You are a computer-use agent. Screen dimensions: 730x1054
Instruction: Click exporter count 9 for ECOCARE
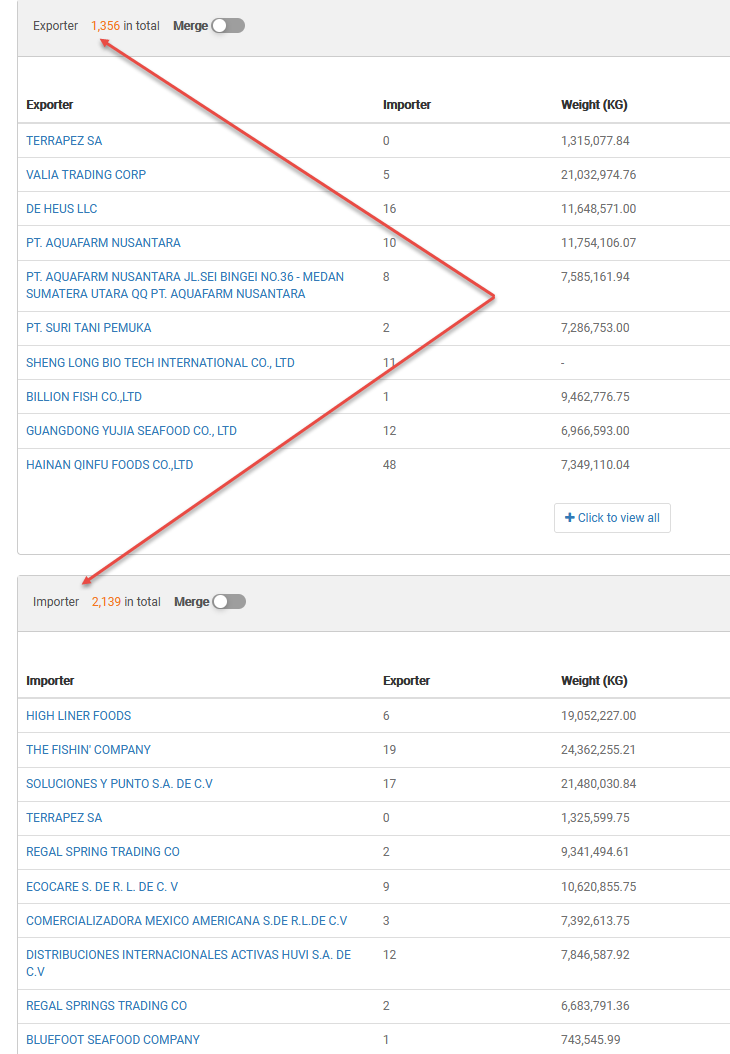click(x=386, y=887)
